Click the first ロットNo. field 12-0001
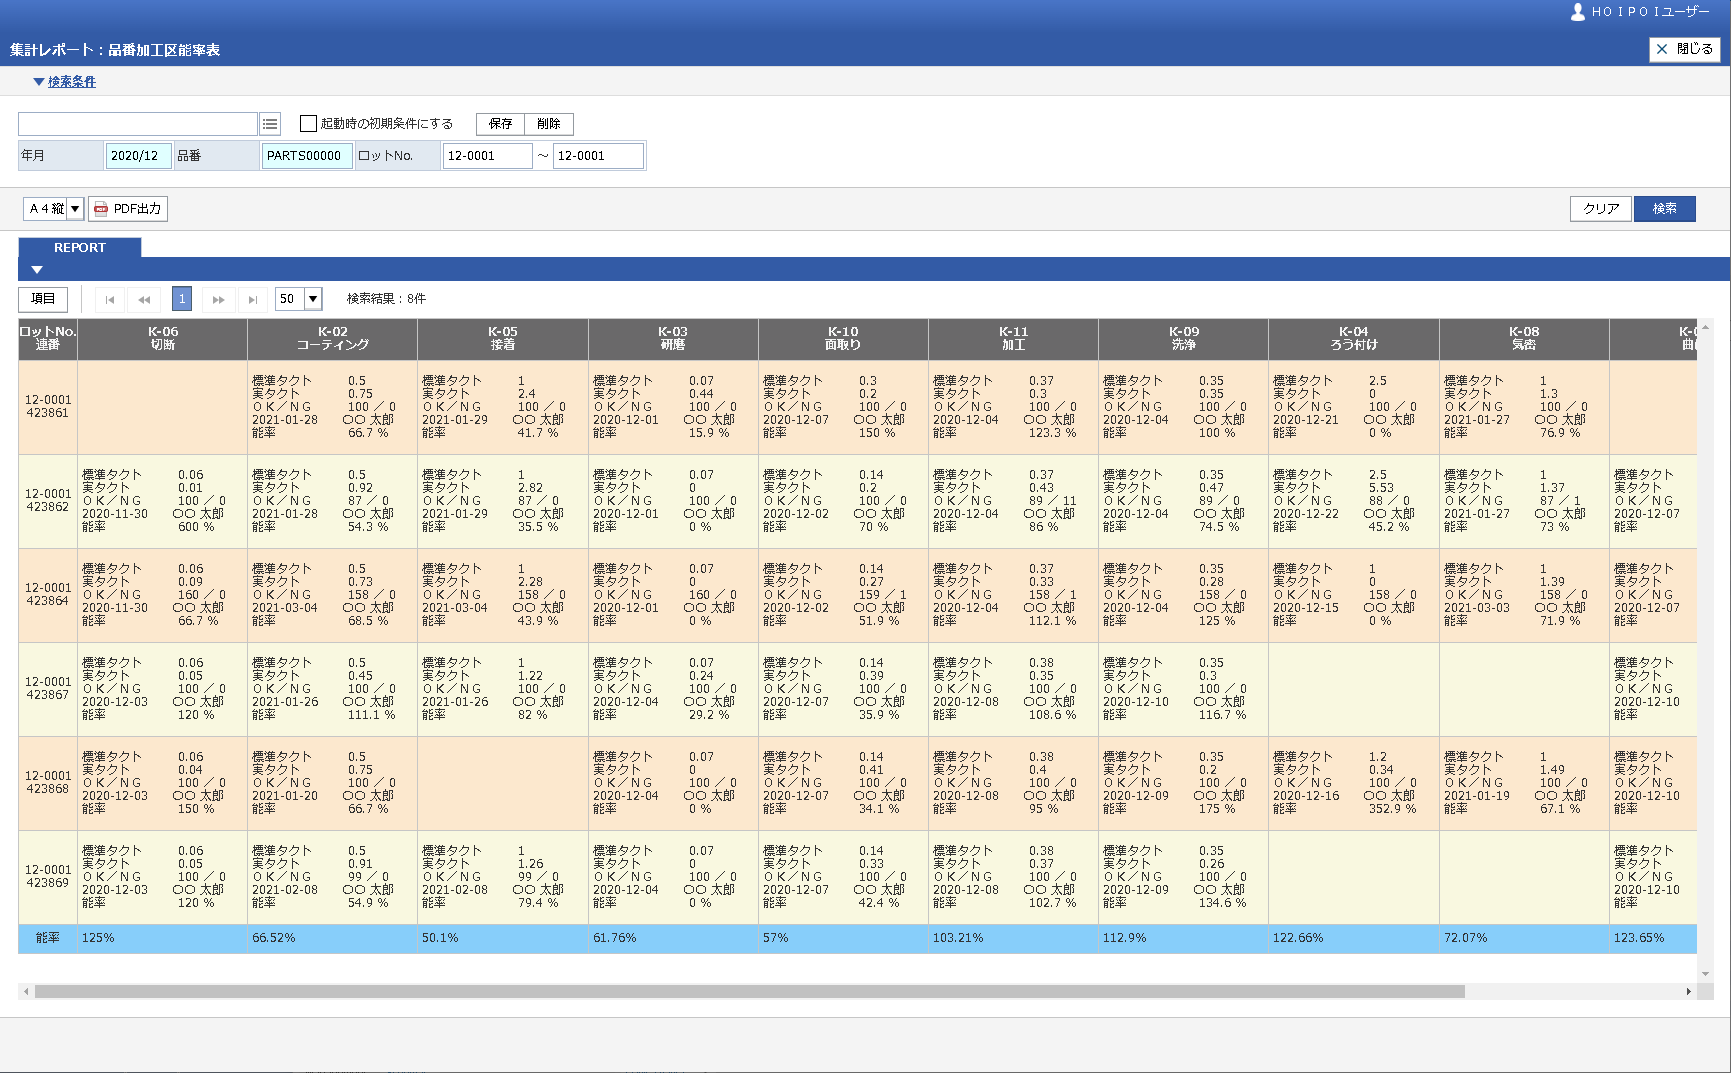This screenshot has width=1731, height=1073. point(488,156)
